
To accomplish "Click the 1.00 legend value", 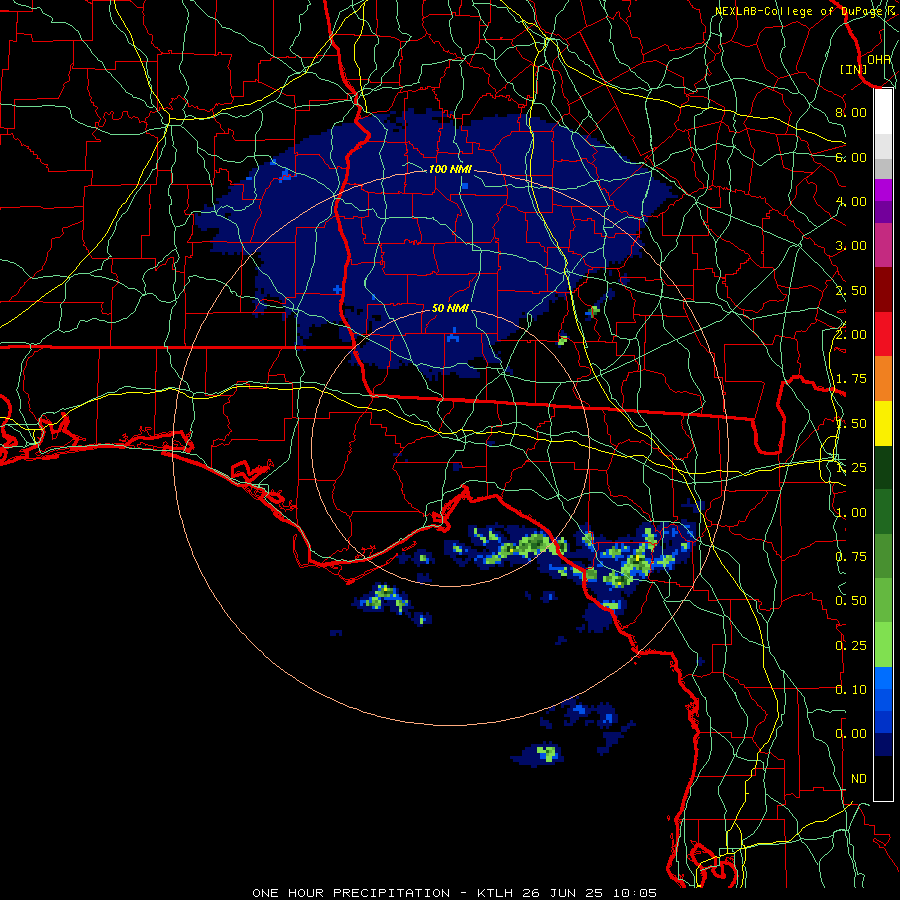I will coord(851,513).
